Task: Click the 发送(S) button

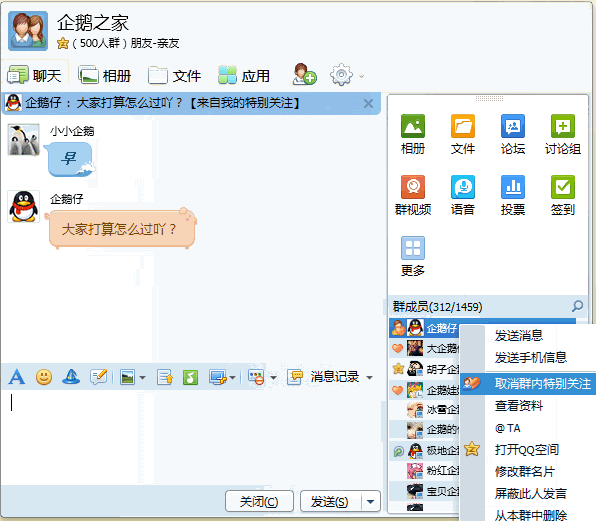Action: 331,502
